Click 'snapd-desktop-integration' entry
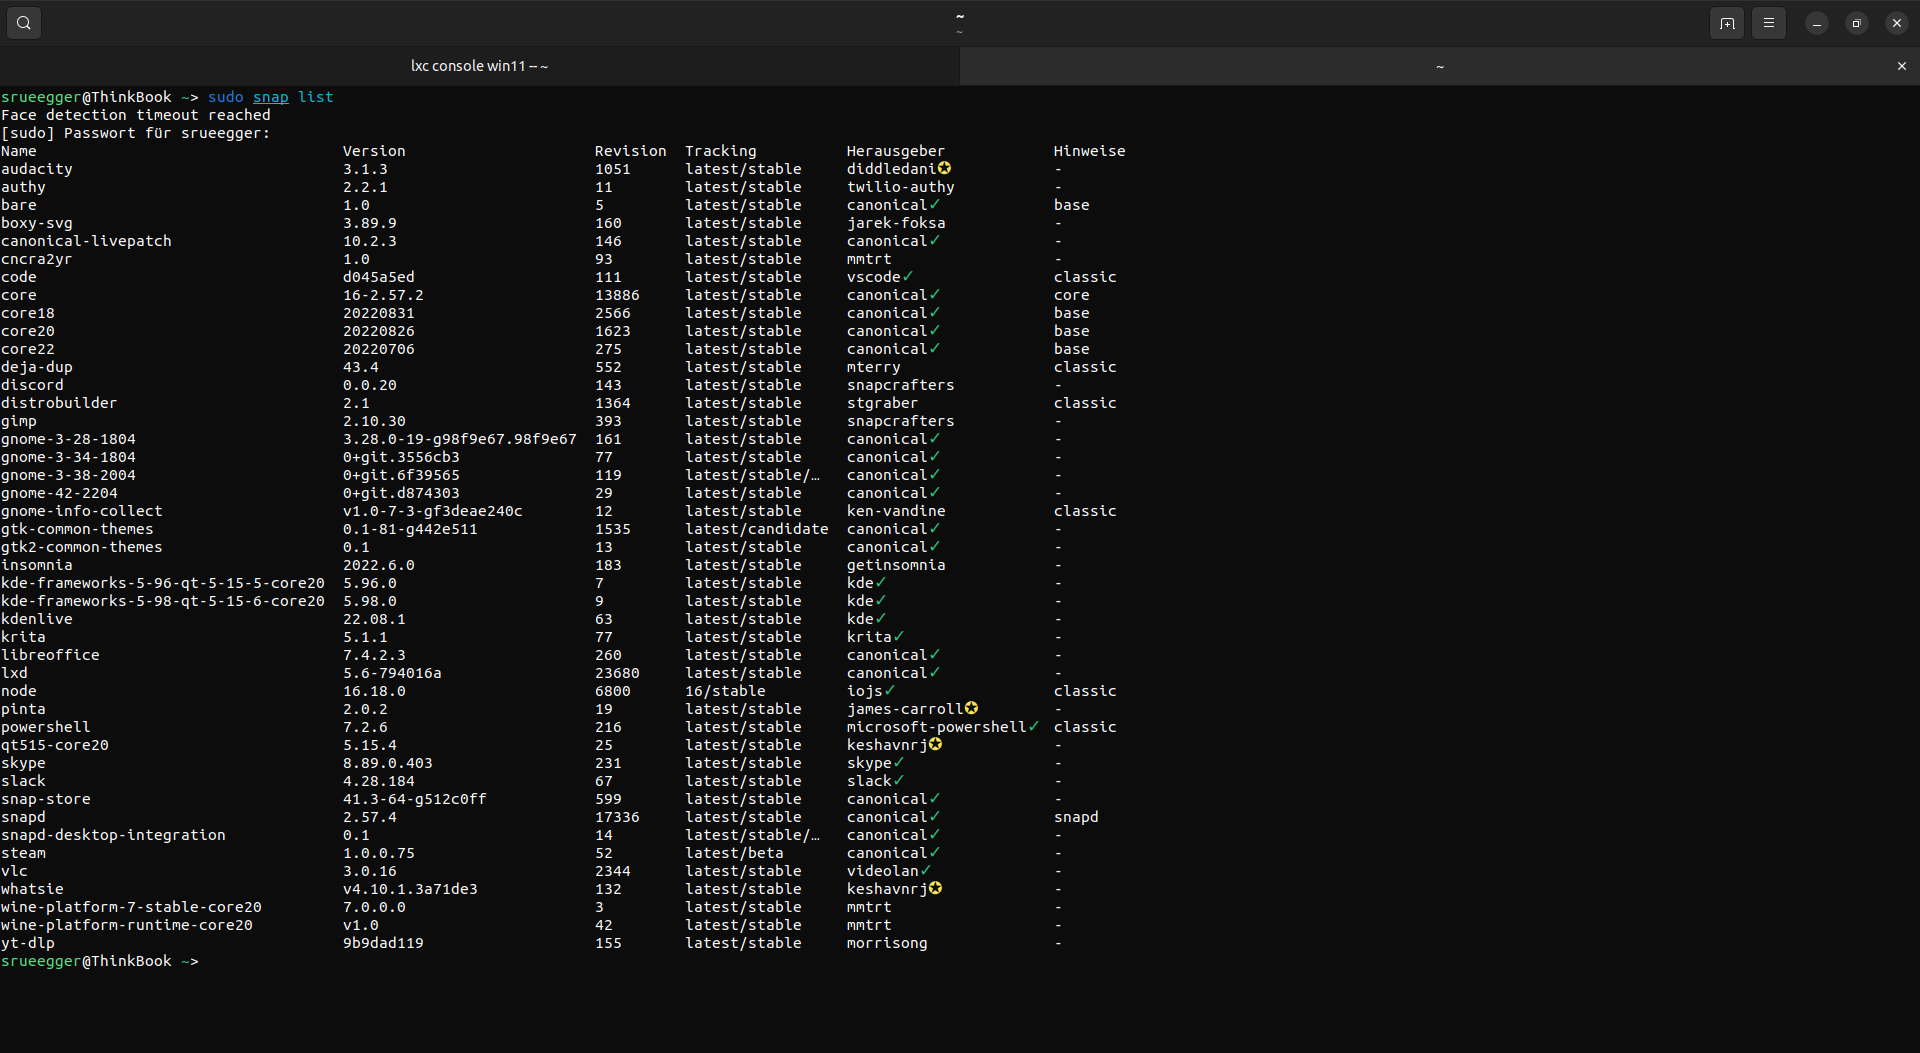1920x1053 pixels. pos(113,835)
